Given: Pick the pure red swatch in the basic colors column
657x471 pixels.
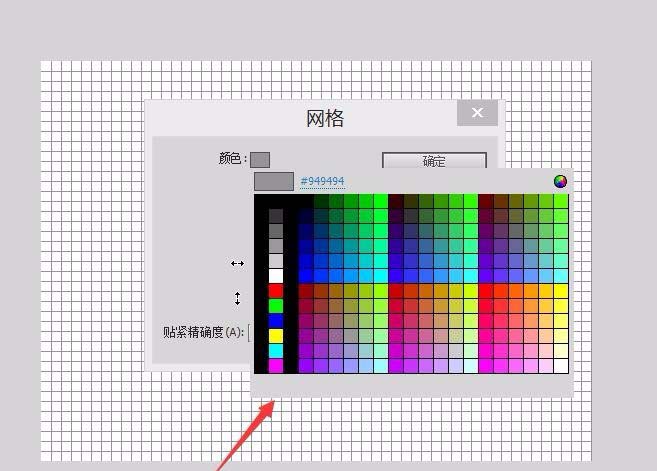Looking at the screenshot, I should [276, 290].
